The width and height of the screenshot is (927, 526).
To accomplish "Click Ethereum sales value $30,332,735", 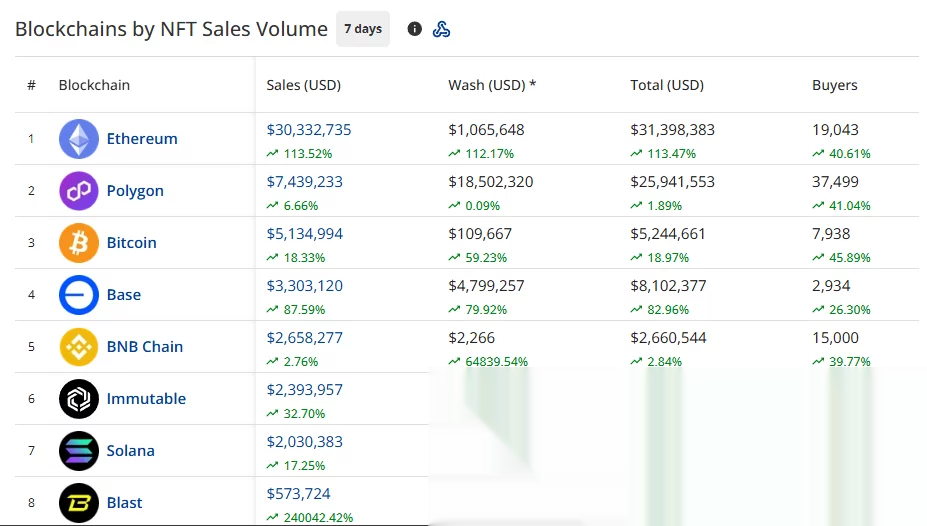I will 309,130.
